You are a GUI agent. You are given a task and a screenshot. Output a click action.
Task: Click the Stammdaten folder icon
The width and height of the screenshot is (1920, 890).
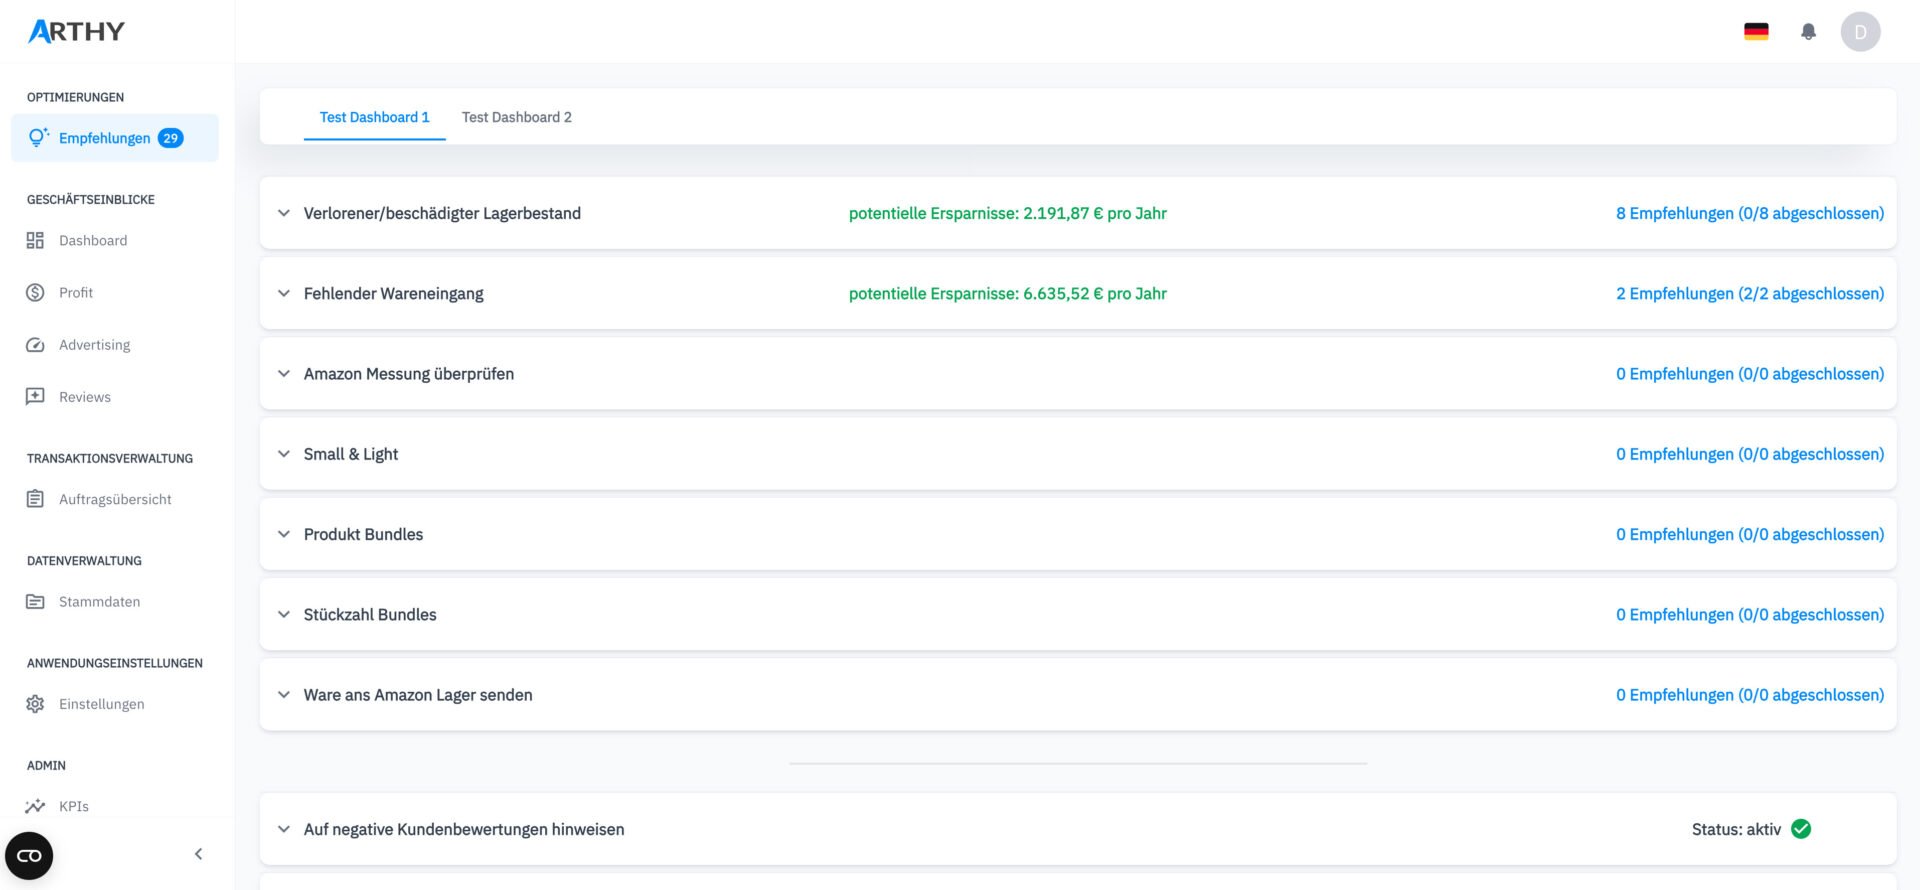[x=35, y=601]
